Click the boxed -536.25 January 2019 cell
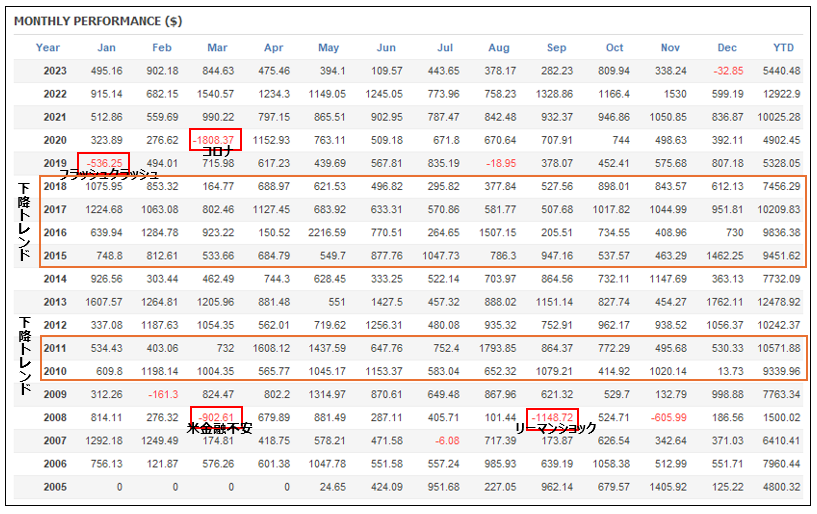 point(102,162)
